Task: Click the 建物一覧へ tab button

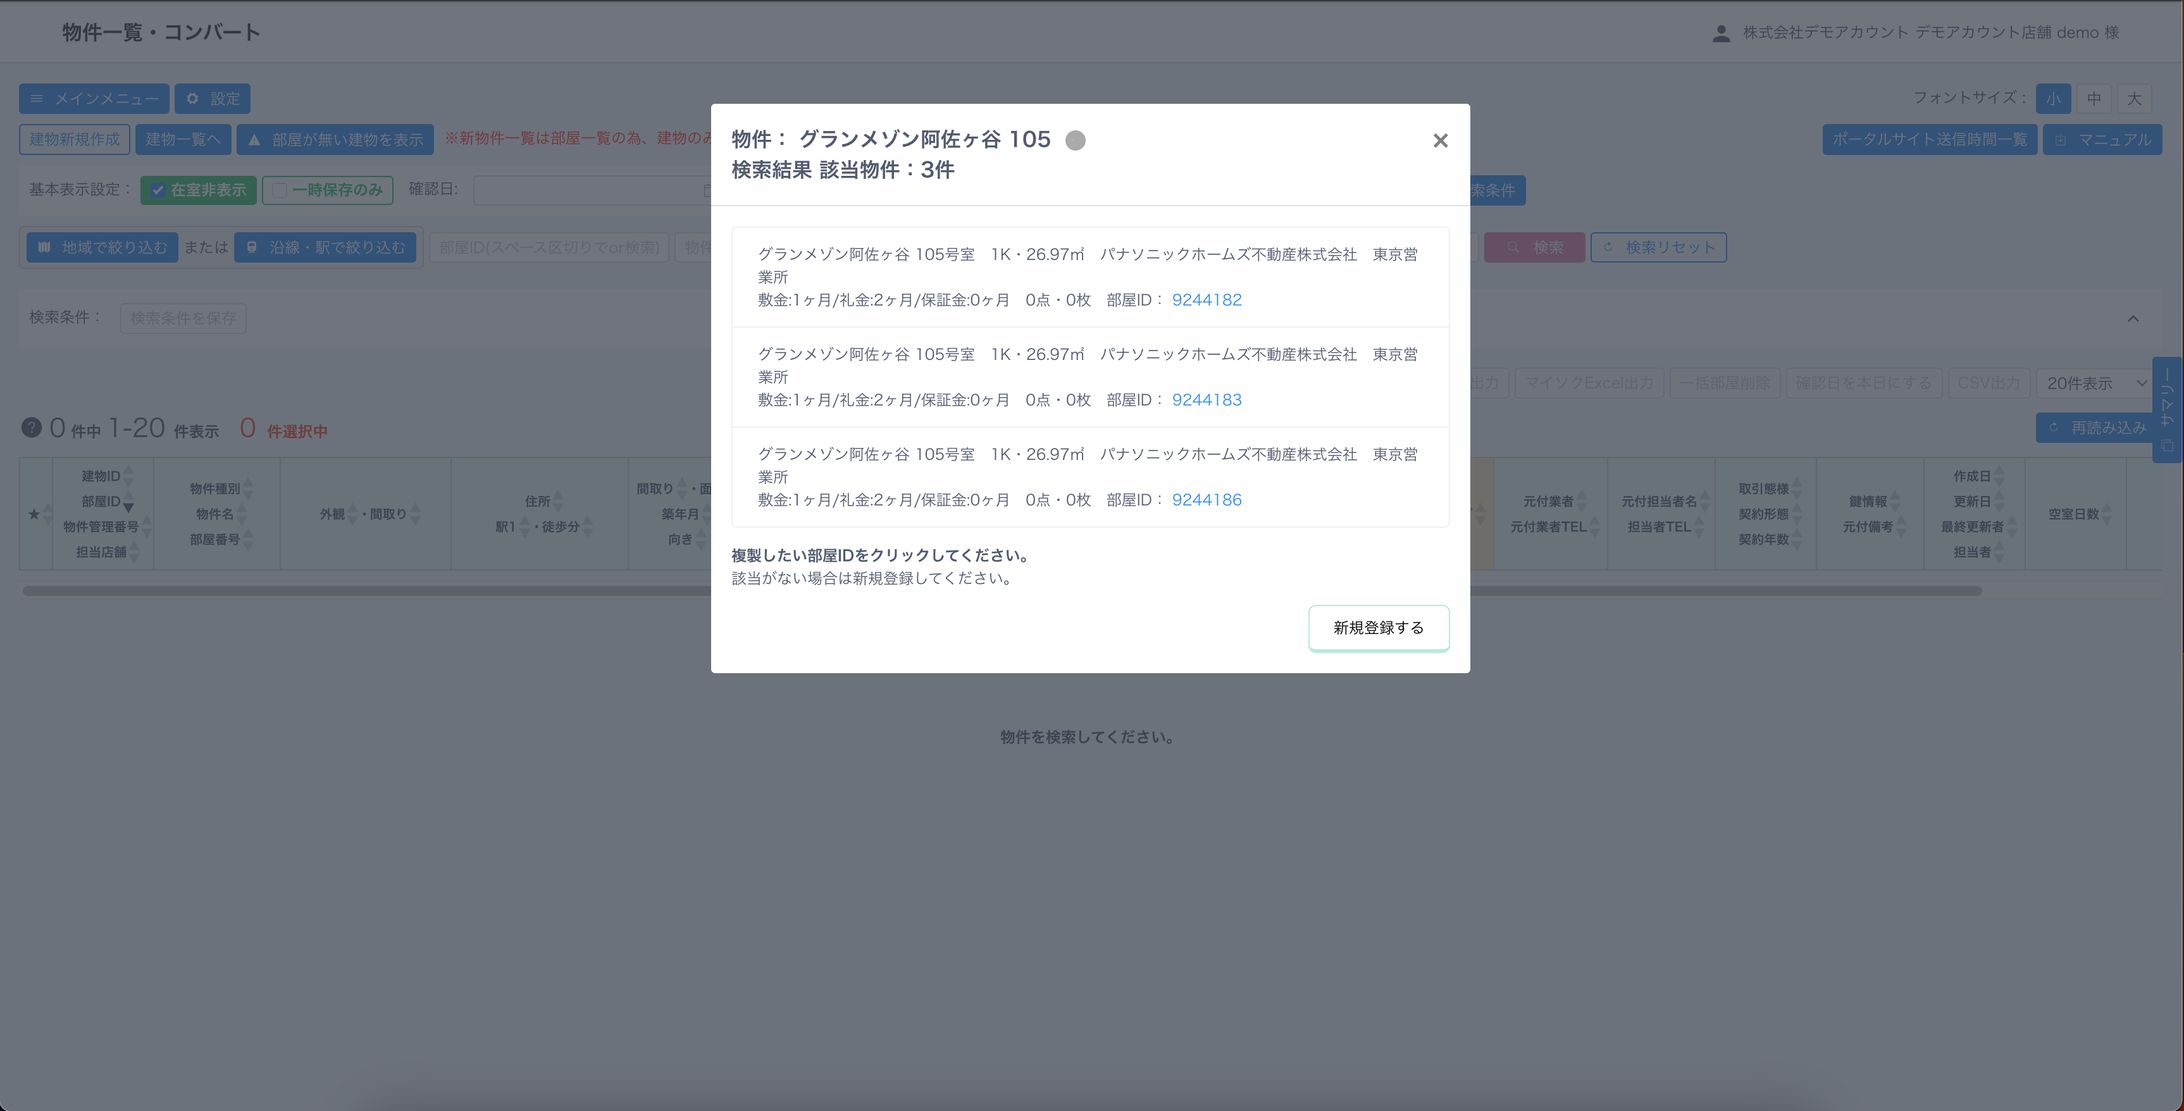Action: pos(183,140)
